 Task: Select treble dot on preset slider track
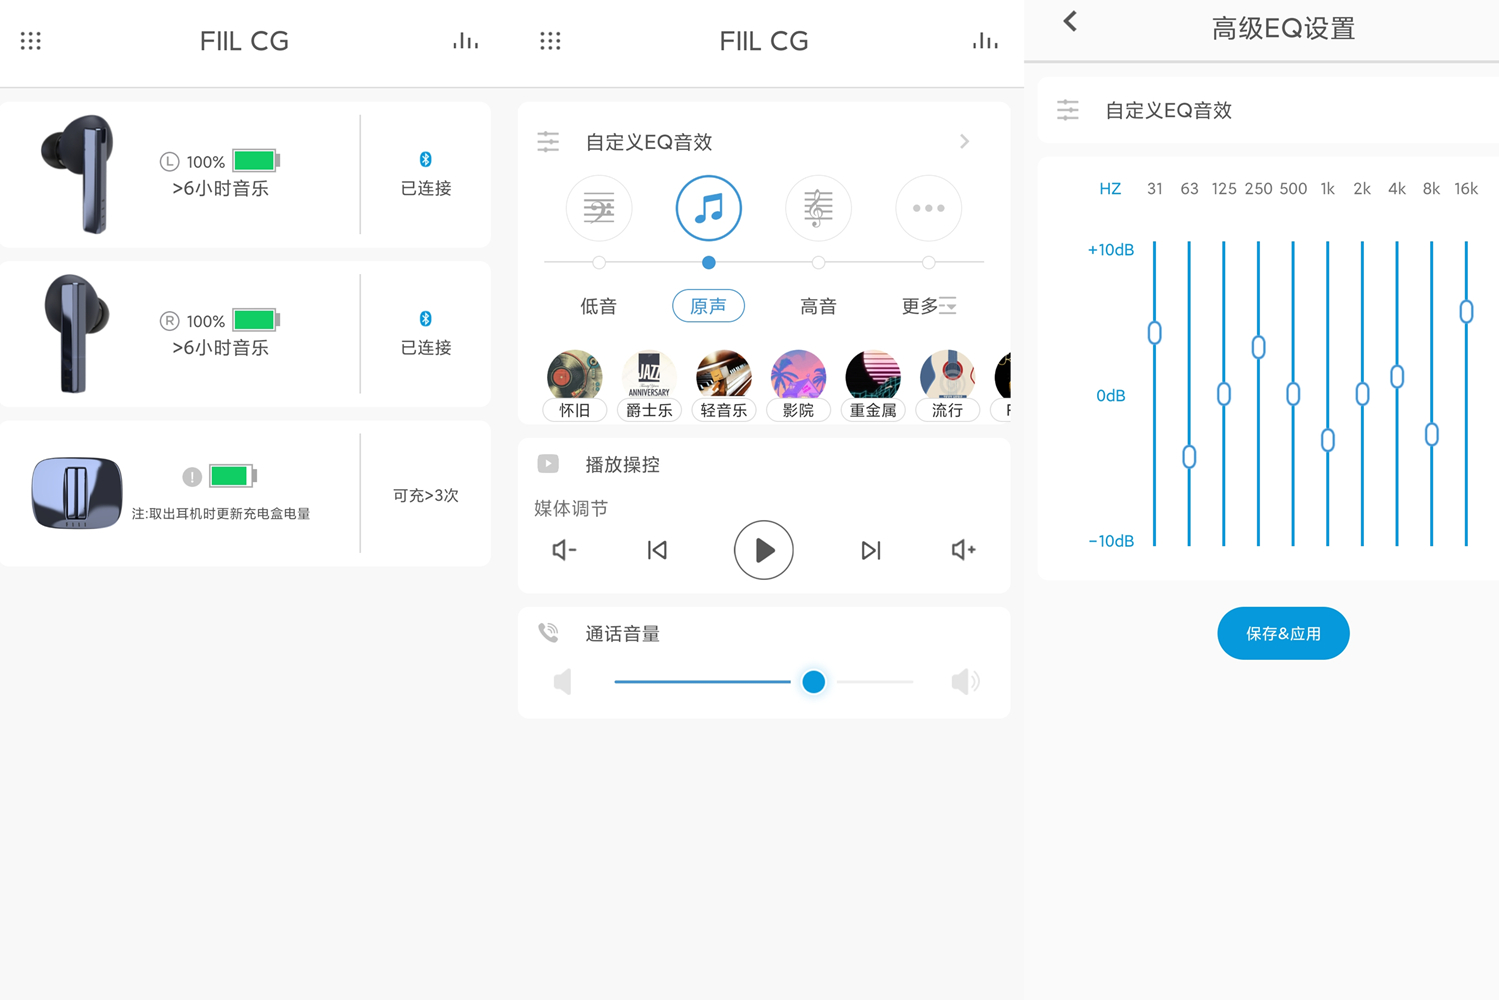coord(818,262)
